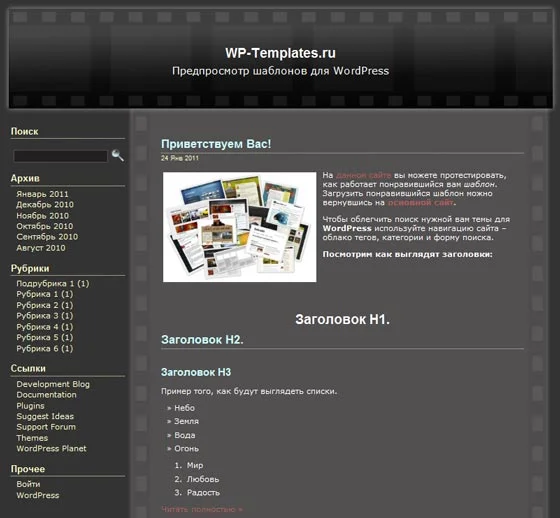Open category Рубрика 3
560x518 pixels.
pyautogui.click(x=45, y=316)
